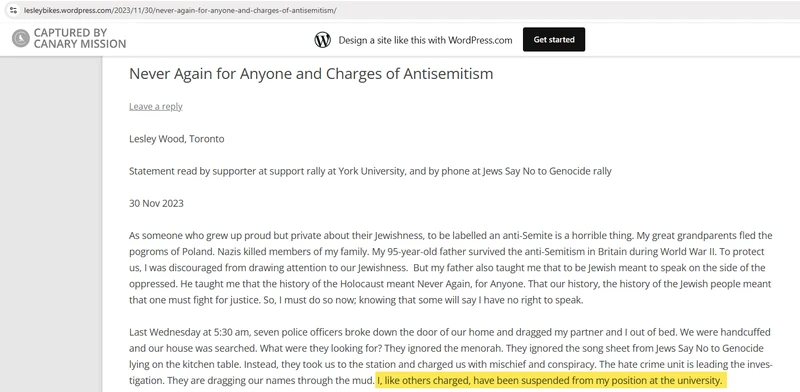
Task: Click the WordPress logo icon
Action: 322,40
